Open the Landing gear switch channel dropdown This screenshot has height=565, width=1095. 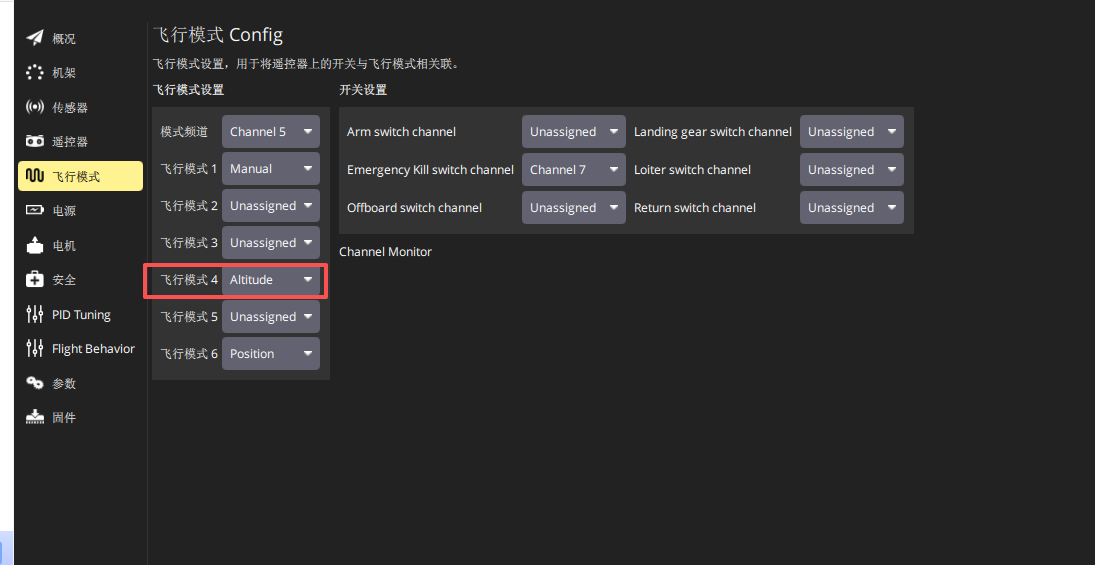pos(852,131)
